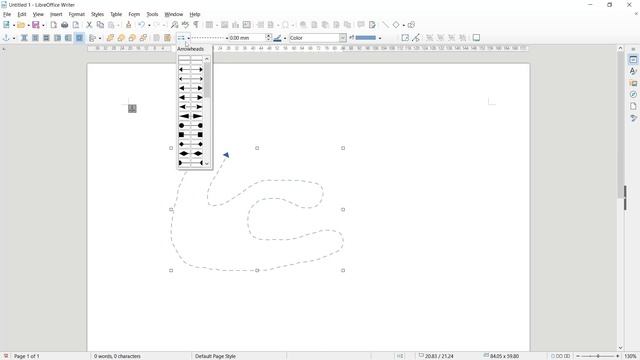Click the line width input field
The image size is (640, 360).
(247, 38)
